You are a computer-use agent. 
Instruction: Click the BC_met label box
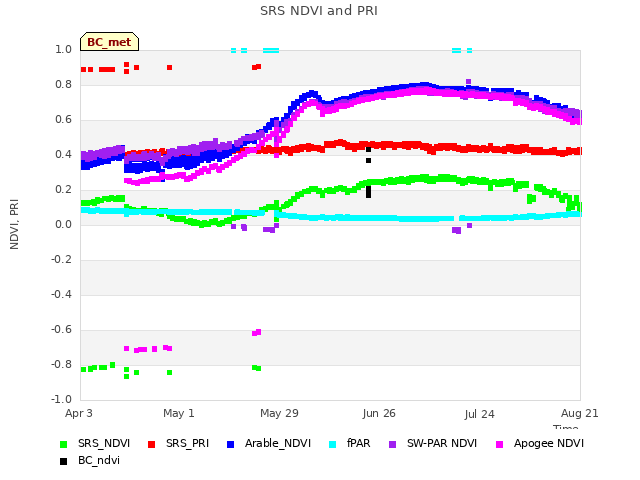tap(109, 42)
